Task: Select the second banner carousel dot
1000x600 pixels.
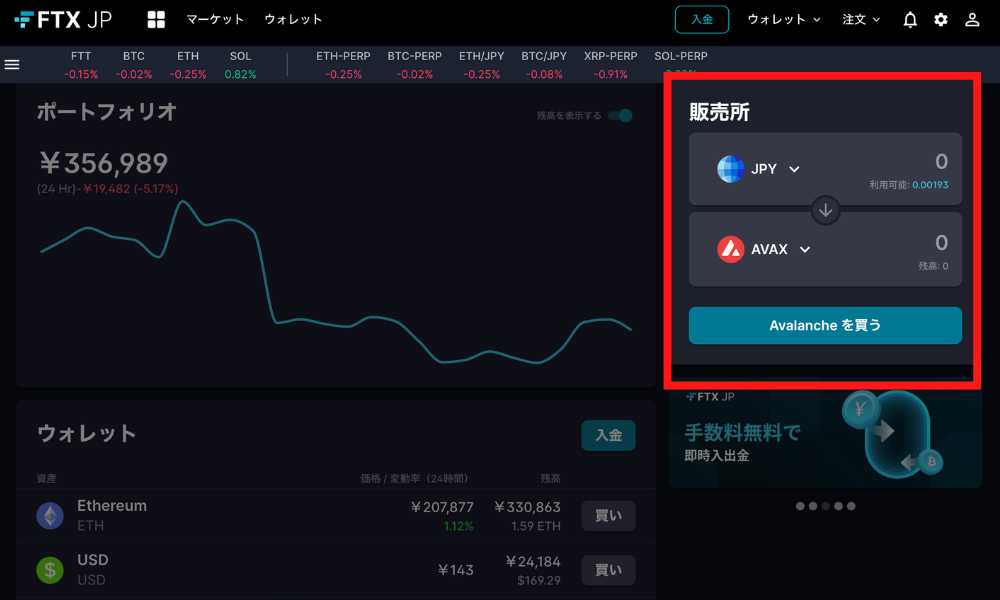Action: click(812, 506)
